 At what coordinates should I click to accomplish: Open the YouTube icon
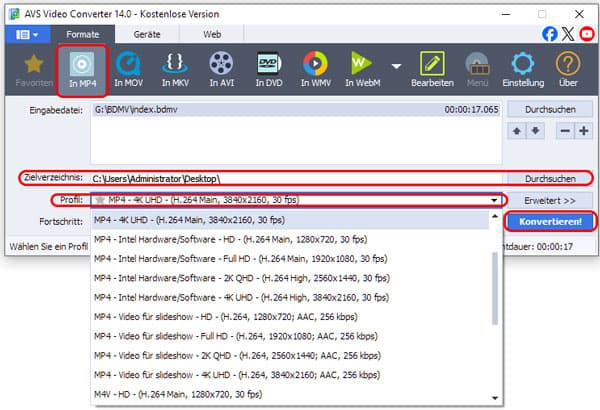click(587, 34)
